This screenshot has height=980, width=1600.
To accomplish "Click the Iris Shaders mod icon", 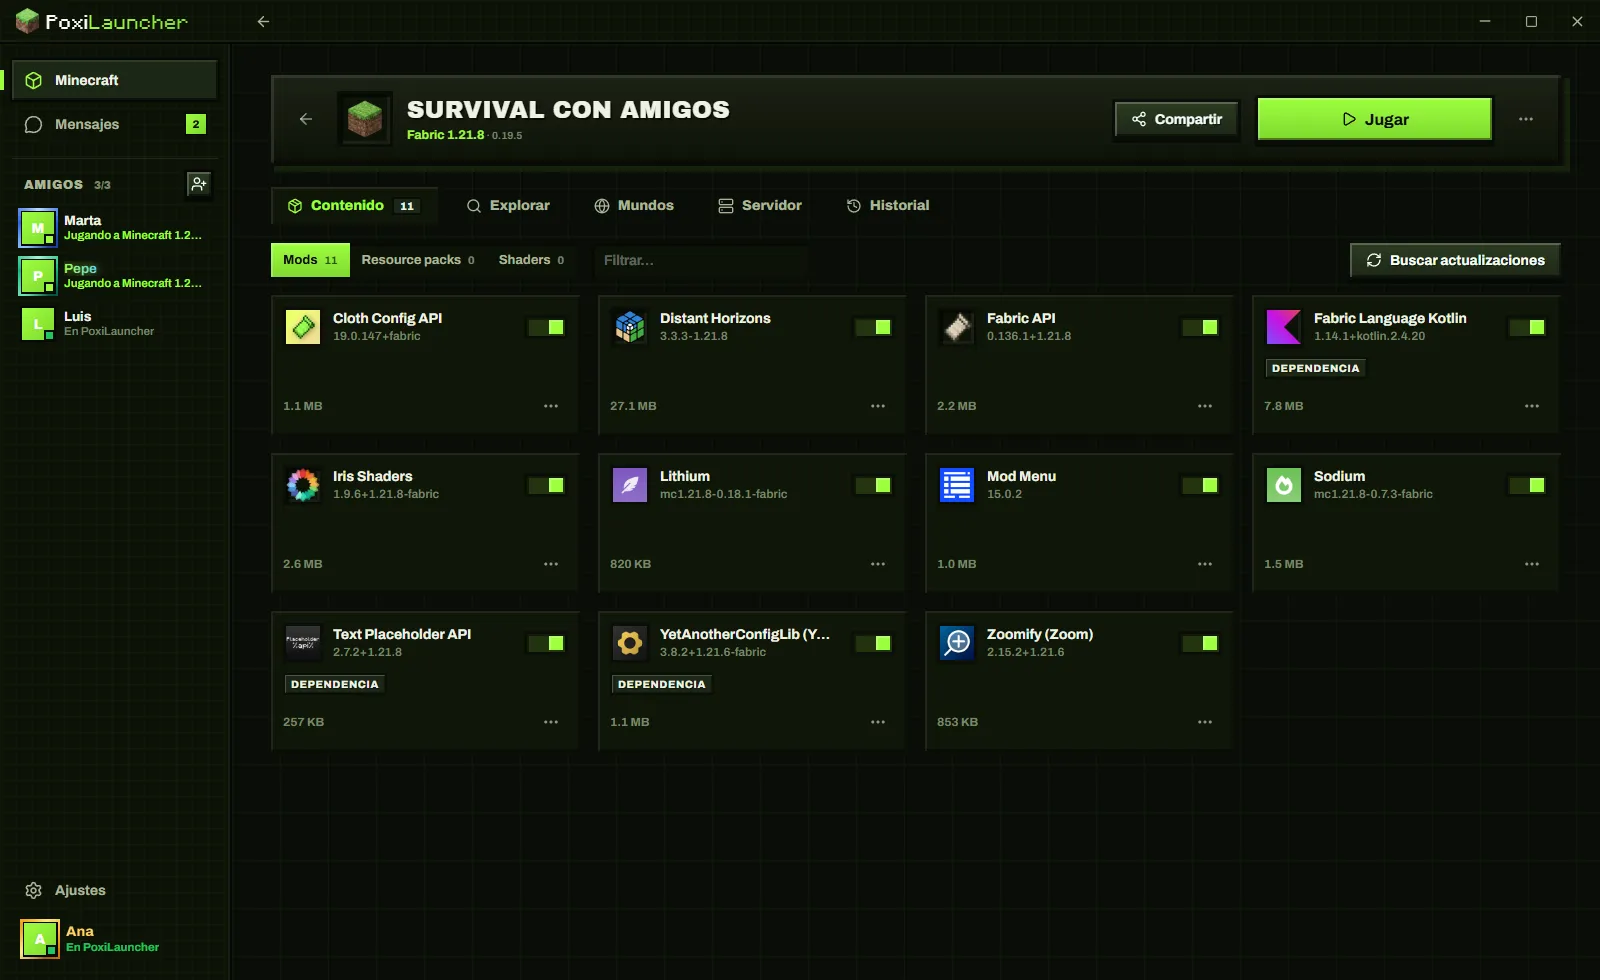I will [303, 485].
